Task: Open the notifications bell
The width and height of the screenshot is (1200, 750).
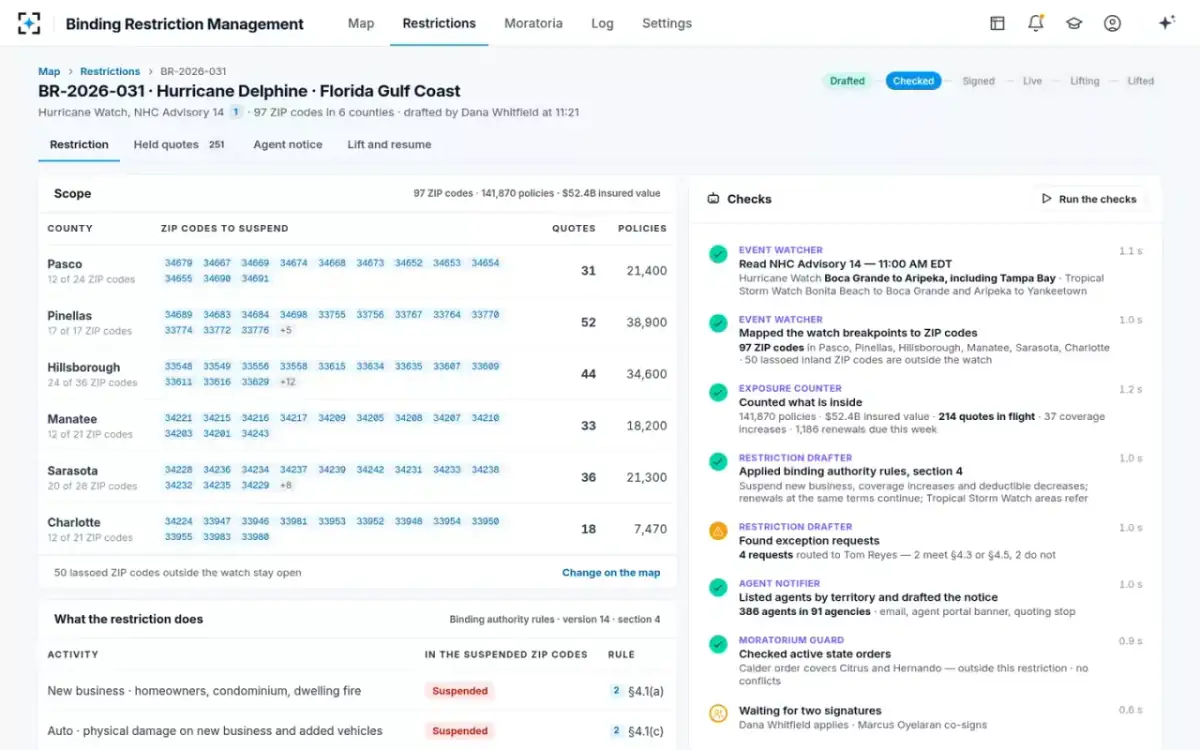Action: [x=1035, y=23]
